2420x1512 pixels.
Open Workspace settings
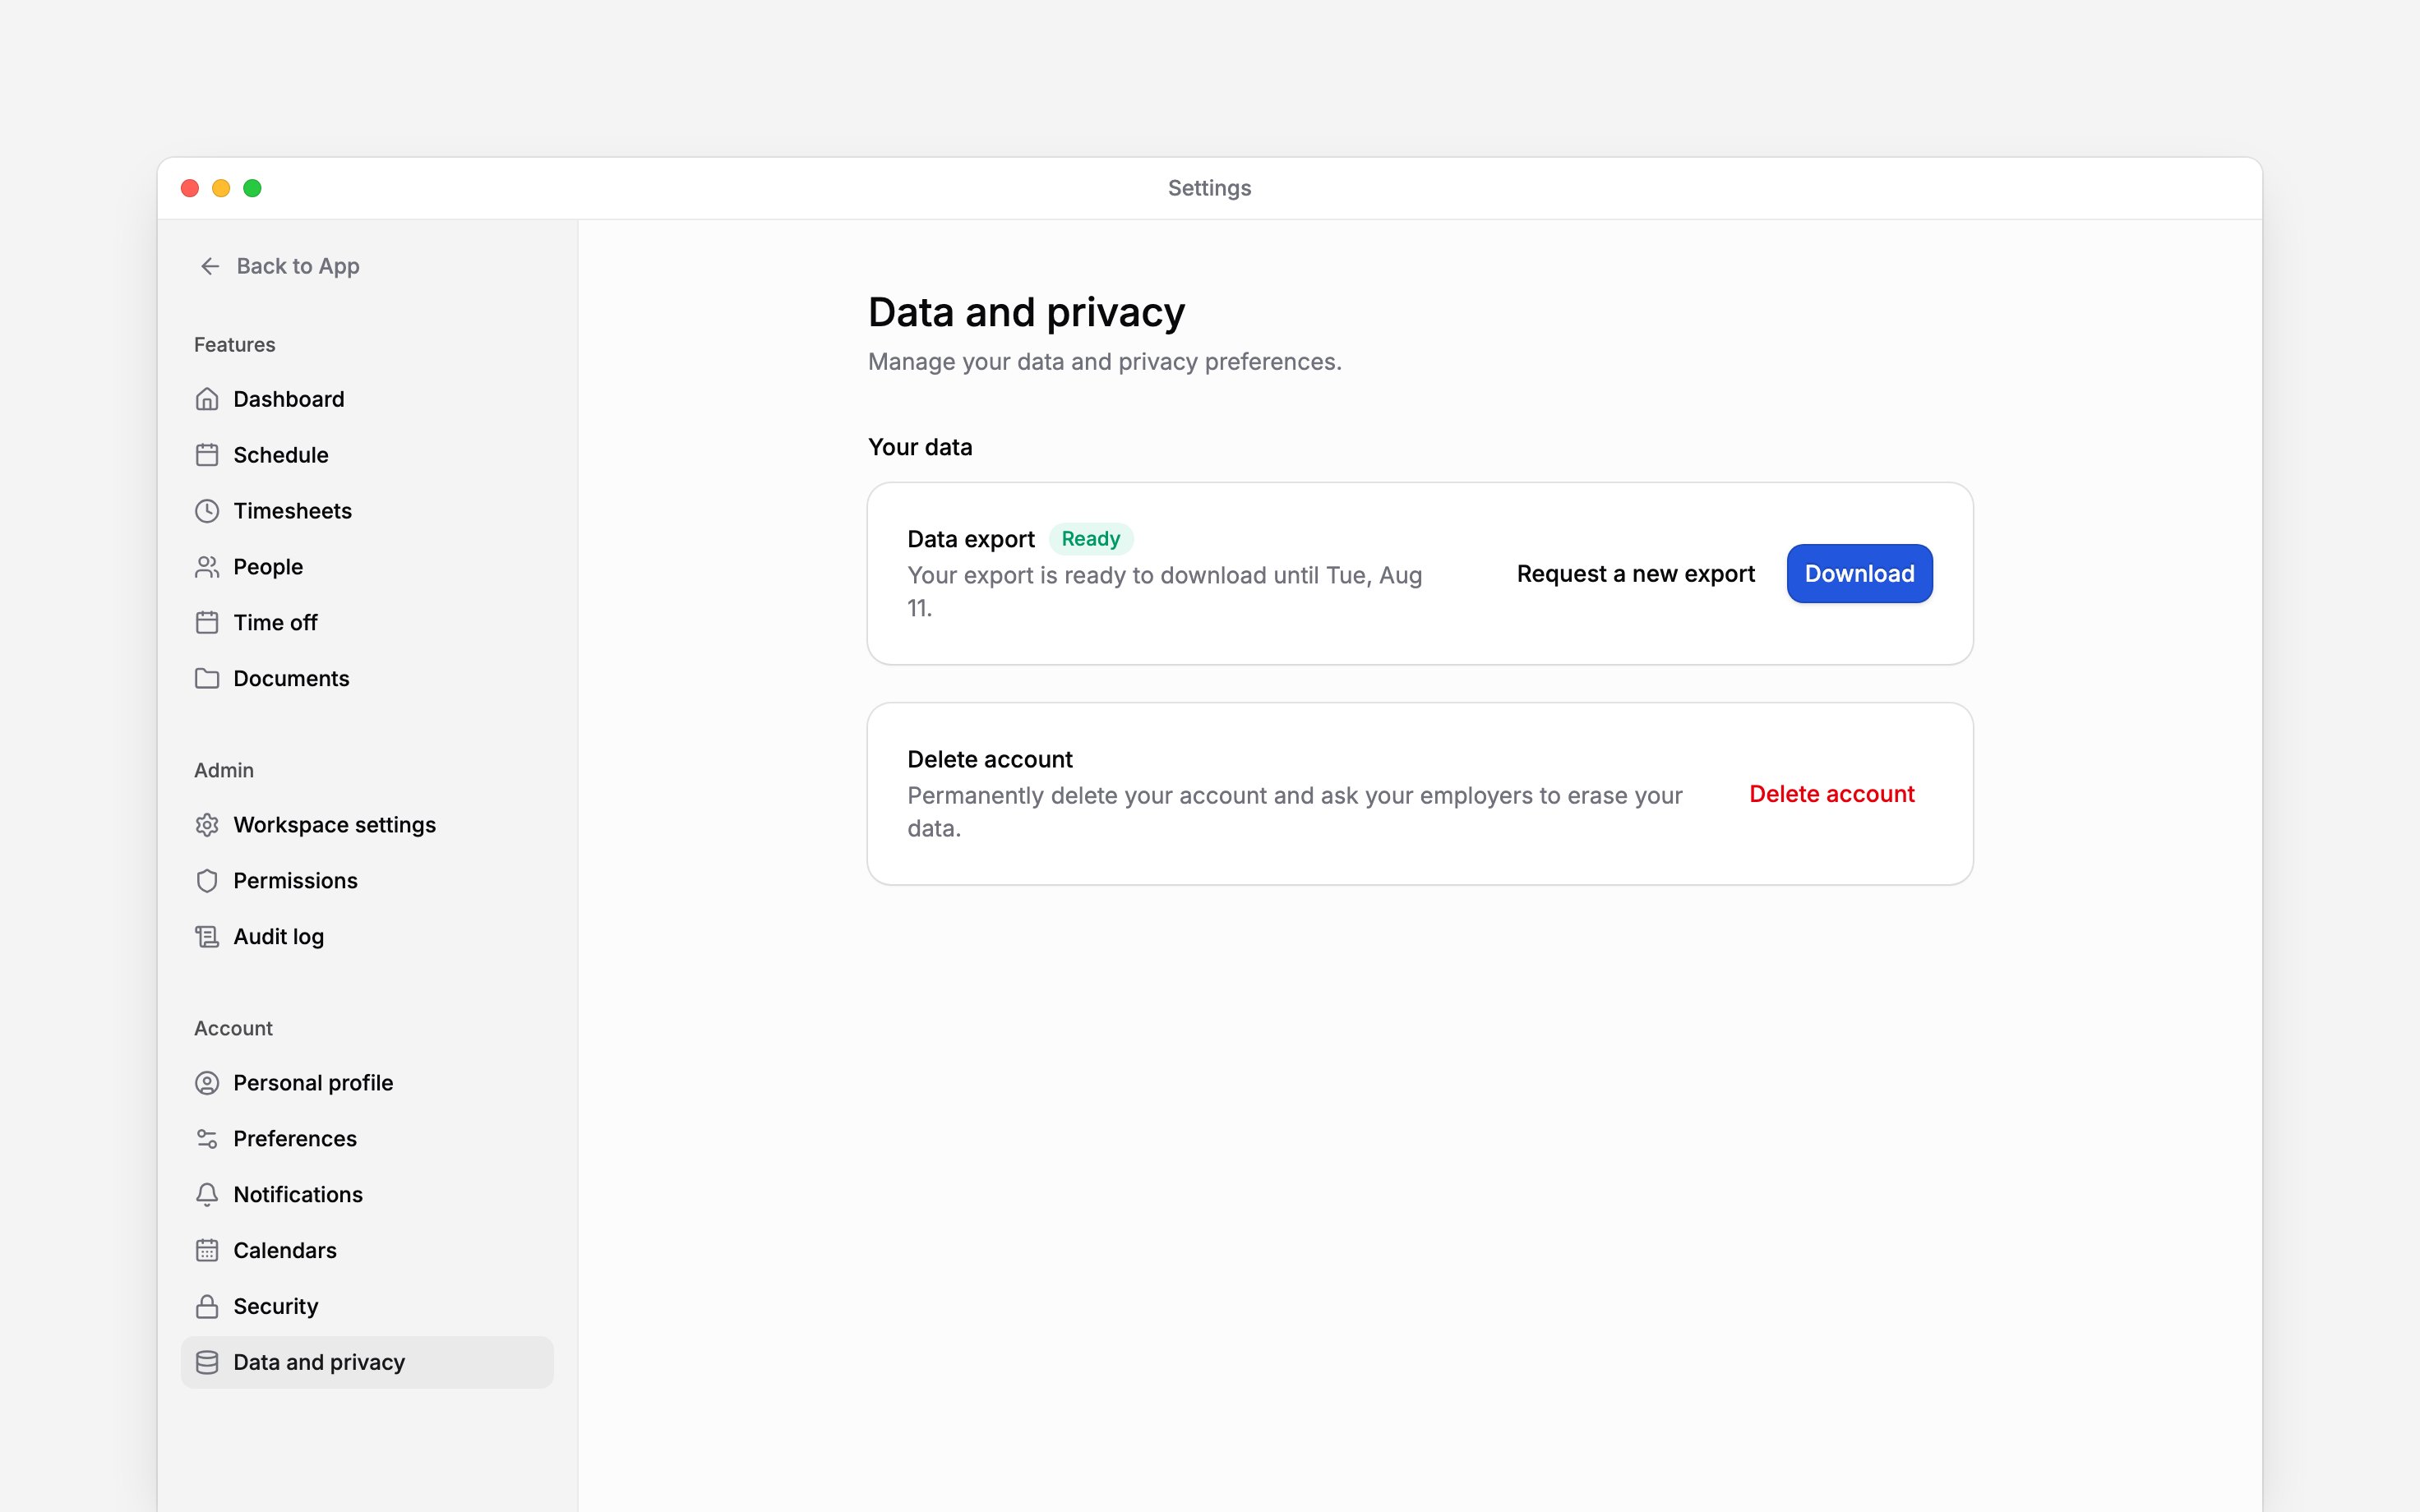(367, 825)
